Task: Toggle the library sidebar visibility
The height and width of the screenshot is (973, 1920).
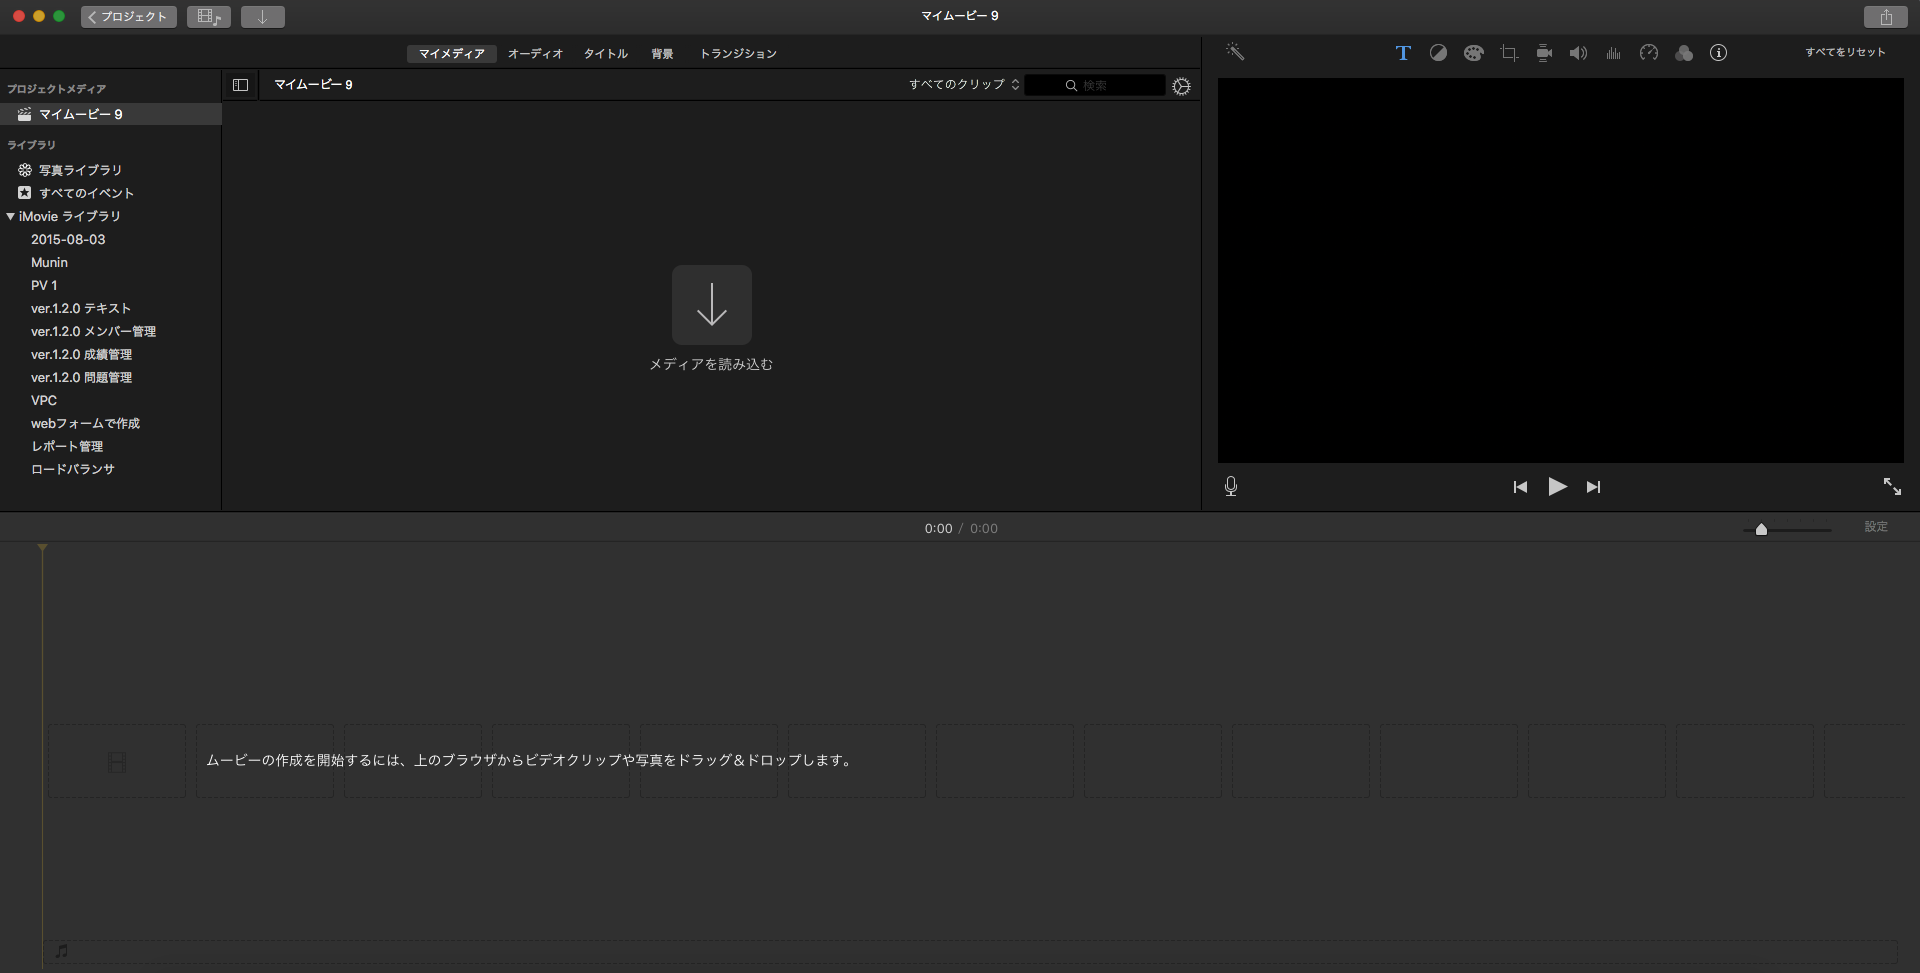Action: [x=240, y=85]
